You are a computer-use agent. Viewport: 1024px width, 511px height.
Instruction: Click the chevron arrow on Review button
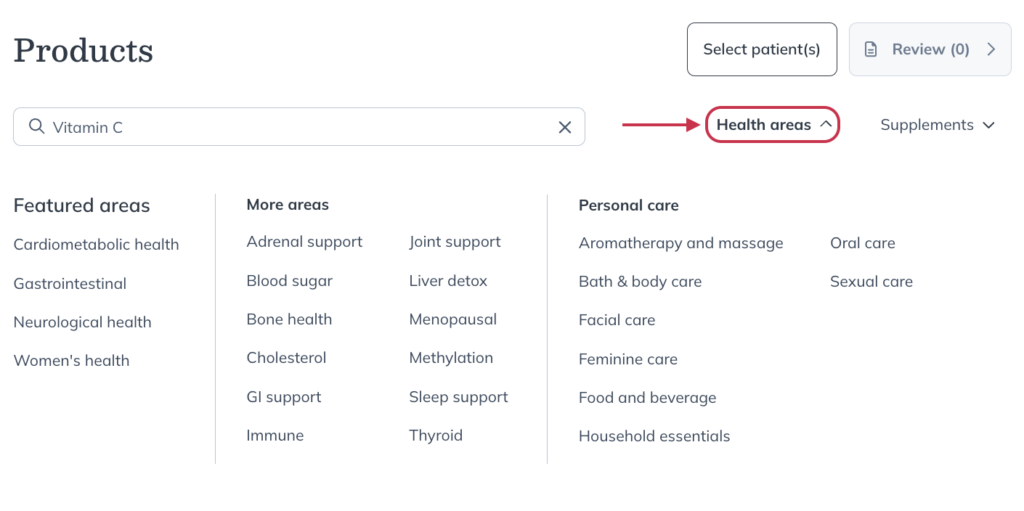(x=991, y=49)
